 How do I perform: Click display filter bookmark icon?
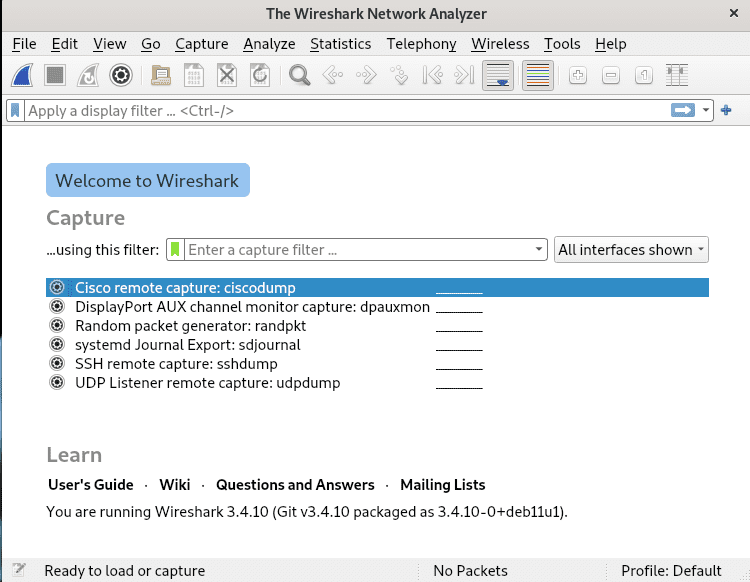click(15, 110)
